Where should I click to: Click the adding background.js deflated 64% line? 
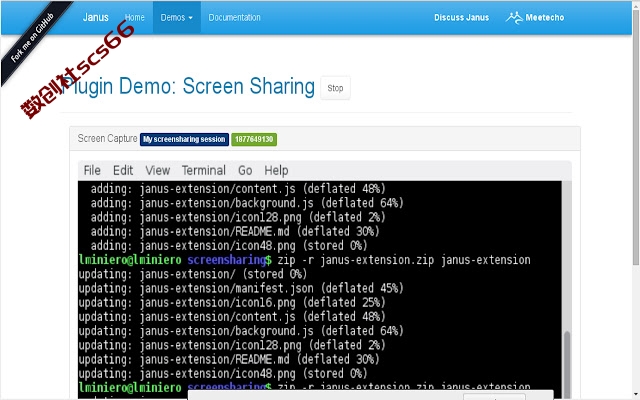click(247, 203)
